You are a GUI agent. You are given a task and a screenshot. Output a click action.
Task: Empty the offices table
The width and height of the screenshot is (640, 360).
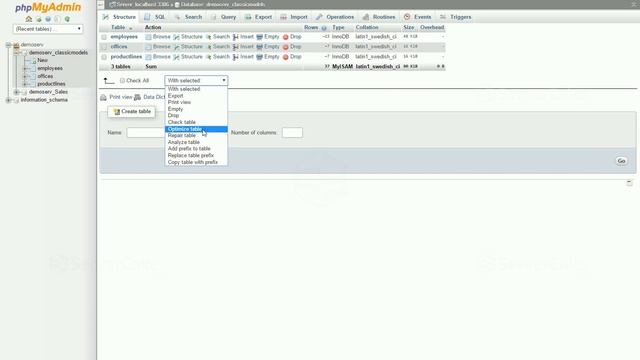(268, 47)
